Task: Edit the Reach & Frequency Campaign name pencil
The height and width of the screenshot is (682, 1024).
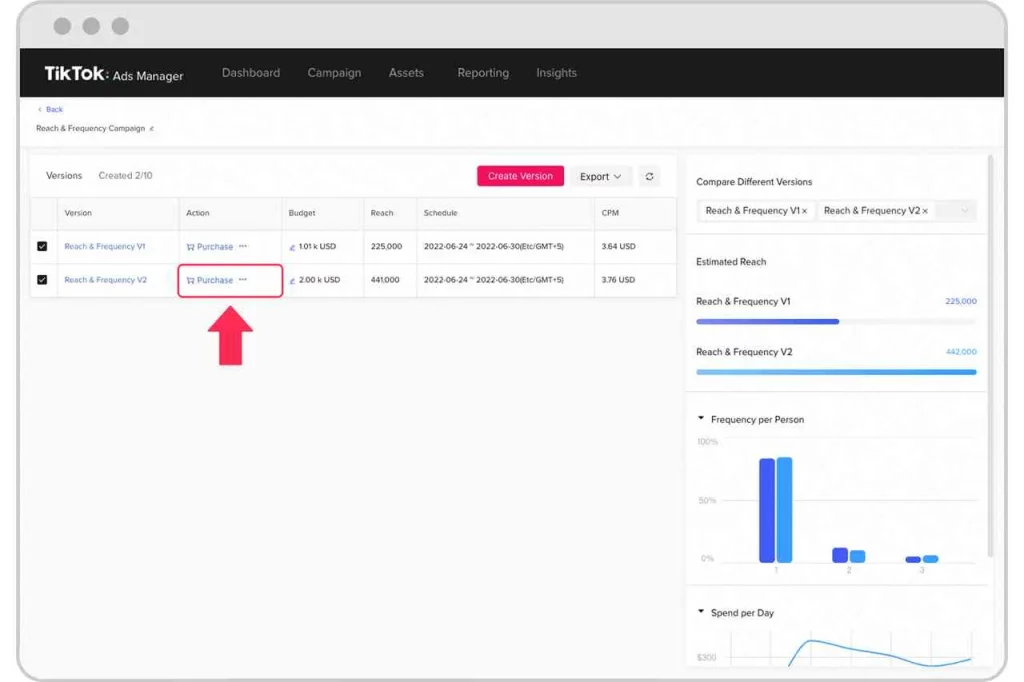Action: click(152, 129)
